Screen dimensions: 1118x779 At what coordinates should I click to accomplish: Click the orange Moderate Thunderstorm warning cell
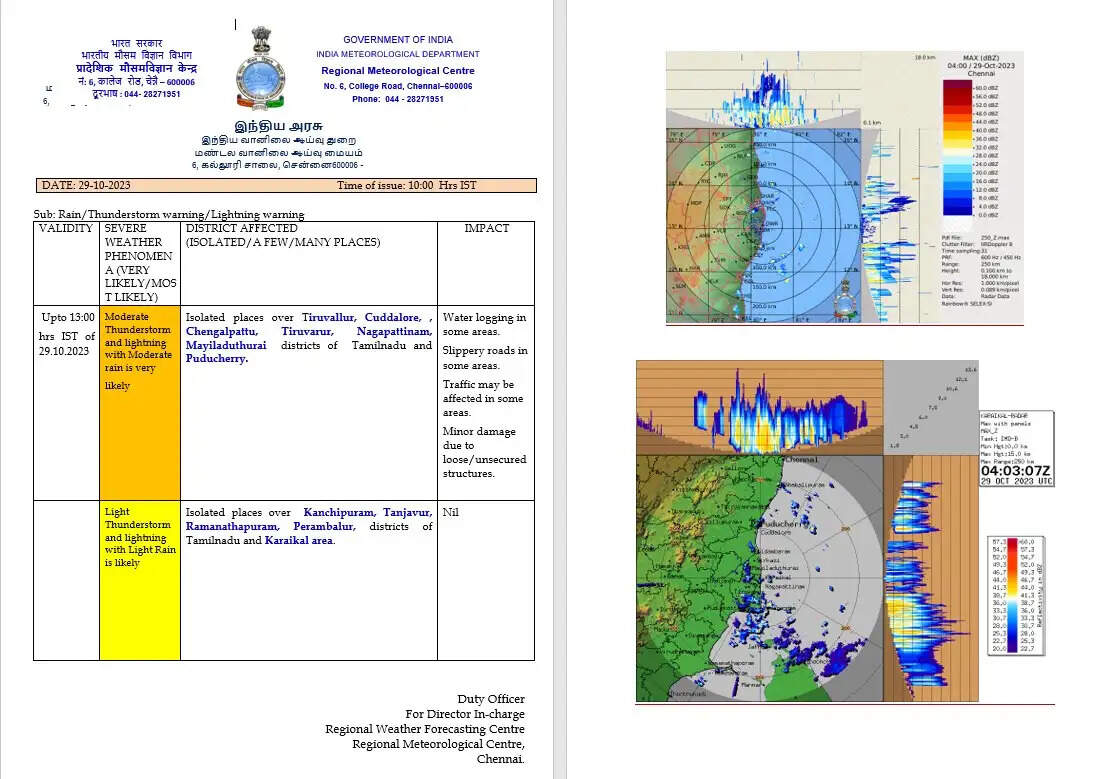(140, 402)
